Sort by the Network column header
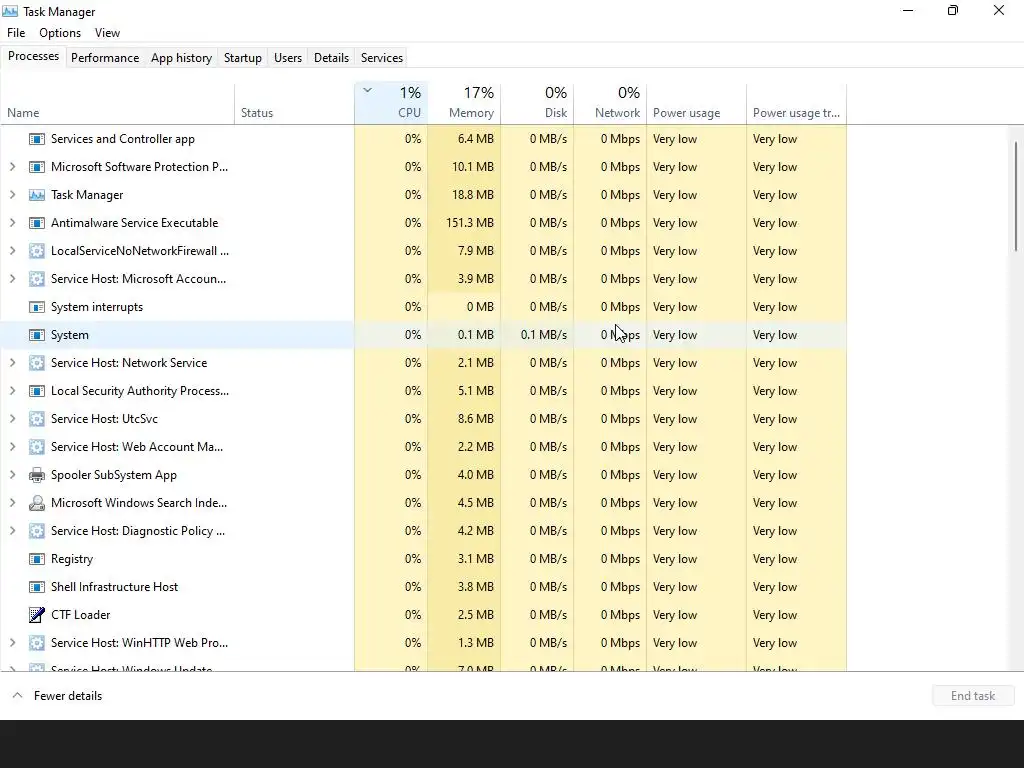The height and width of the screenshot is (768, 1024). pyautogui.click(x=610, y=103)
